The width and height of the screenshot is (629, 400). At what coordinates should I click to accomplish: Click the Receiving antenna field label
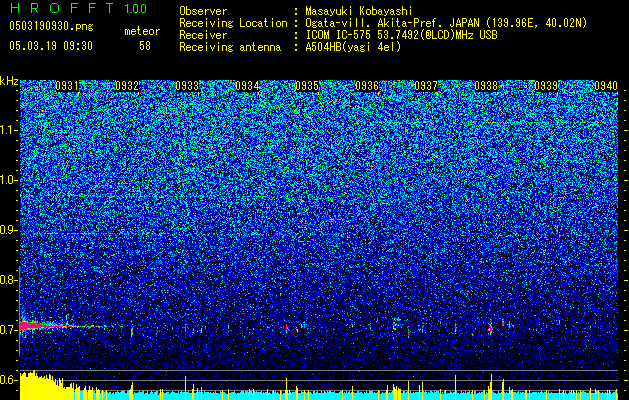tap(230, 47)
